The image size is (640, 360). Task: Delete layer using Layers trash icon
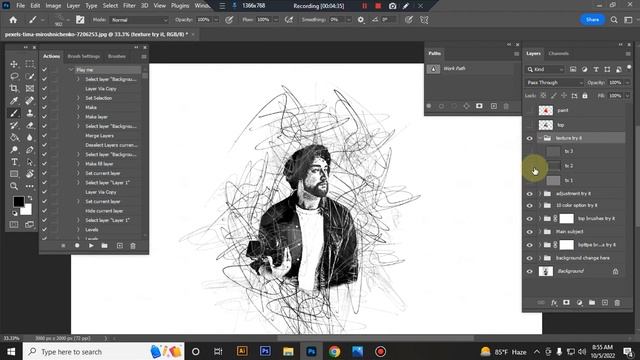(x=617, y=302)
